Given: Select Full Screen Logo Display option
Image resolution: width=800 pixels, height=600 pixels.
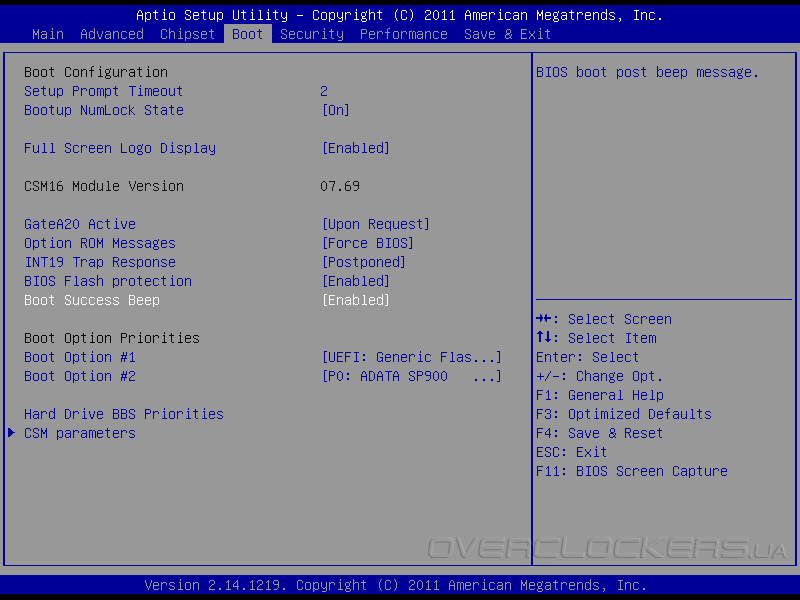Looking at the screenshot, I should 120,148.
